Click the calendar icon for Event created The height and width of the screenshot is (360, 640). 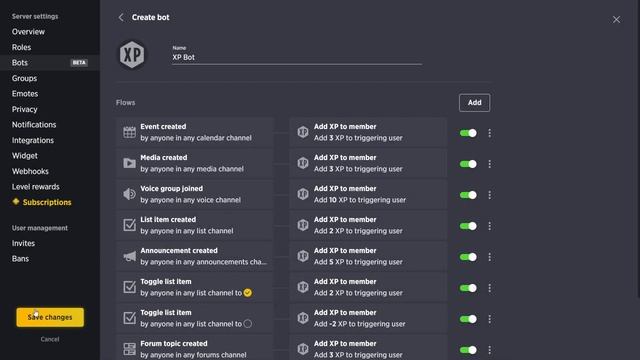coord(129,132)
